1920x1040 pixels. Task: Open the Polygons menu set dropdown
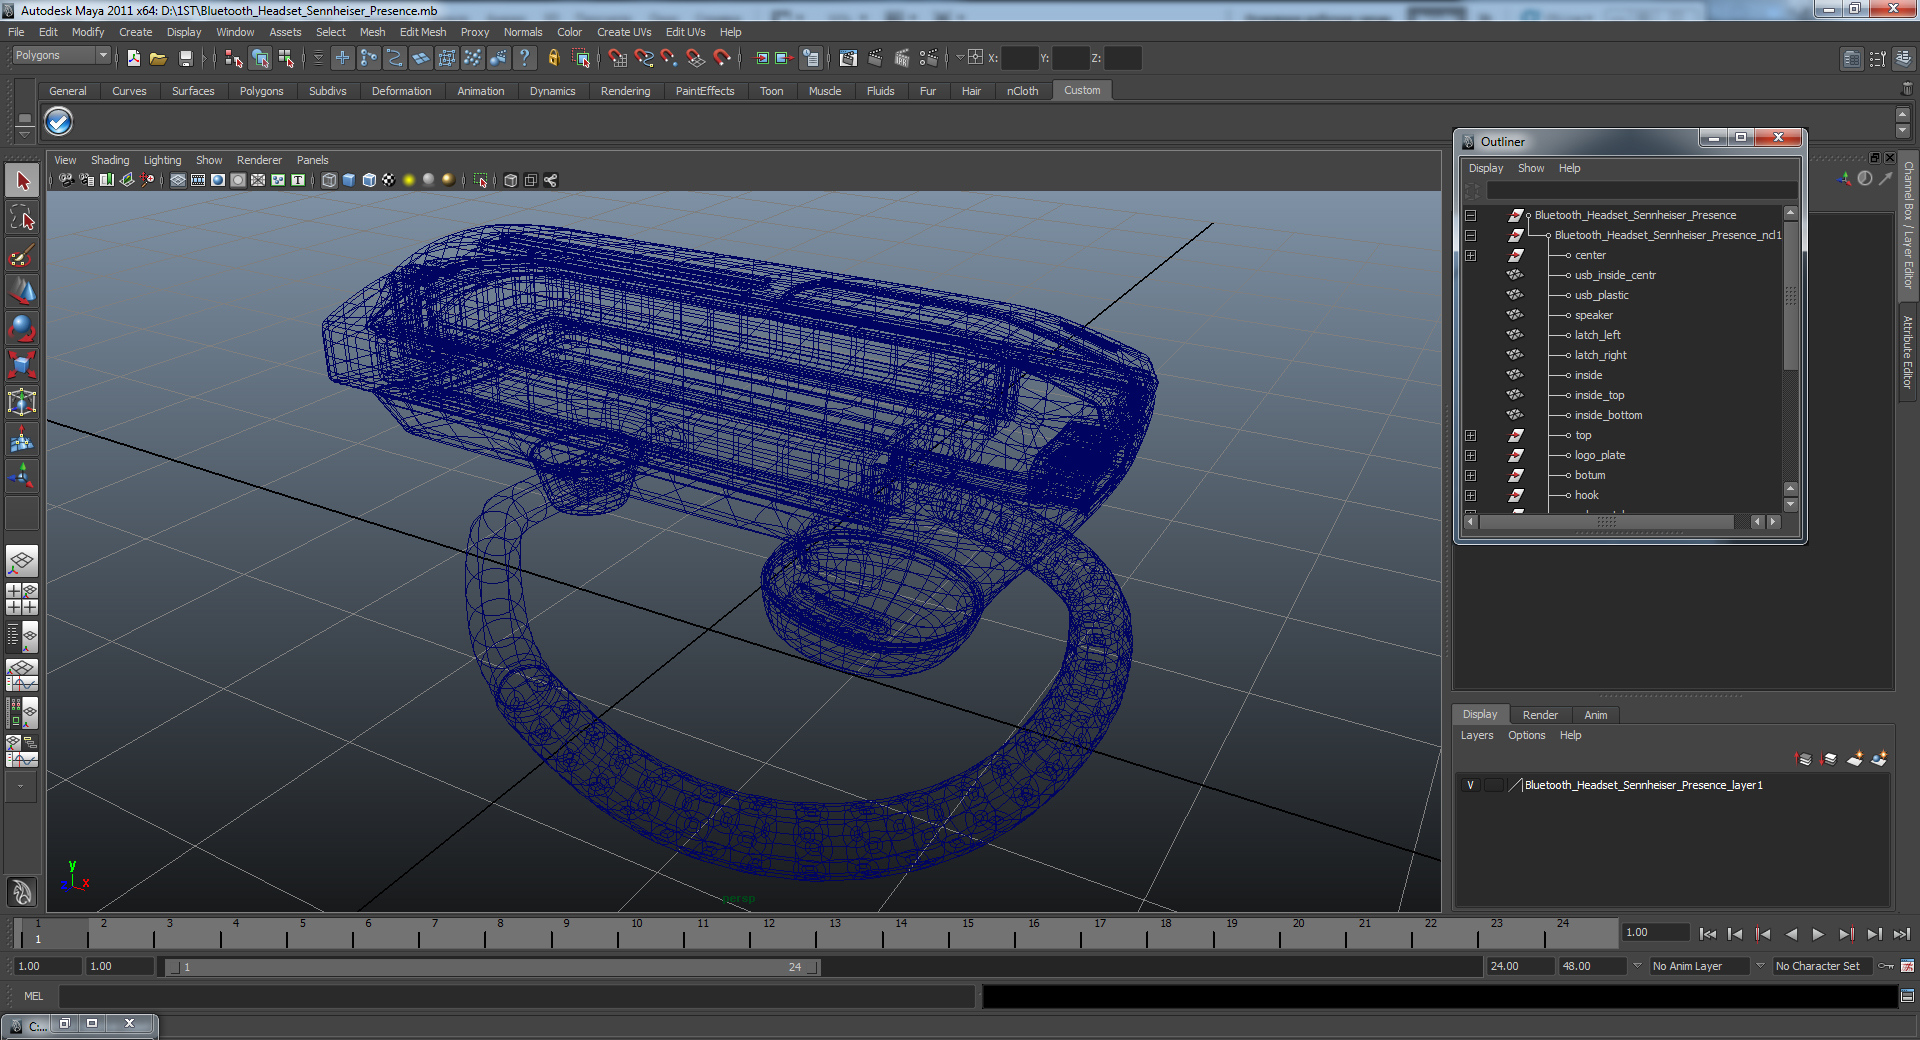tap(60, 56)
